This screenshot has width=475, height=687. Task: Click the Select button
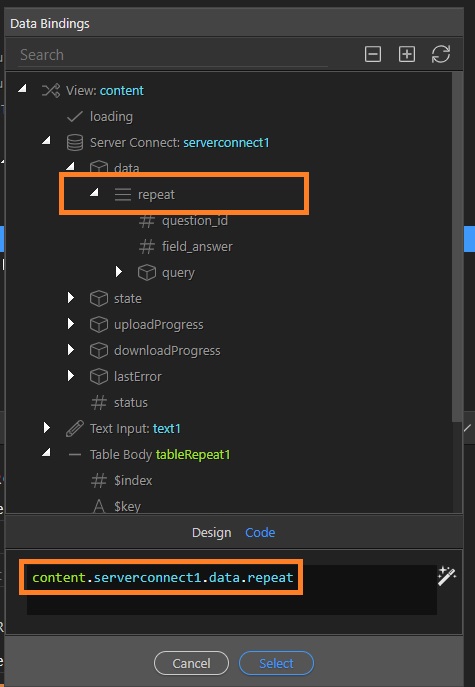click(276, 663)
